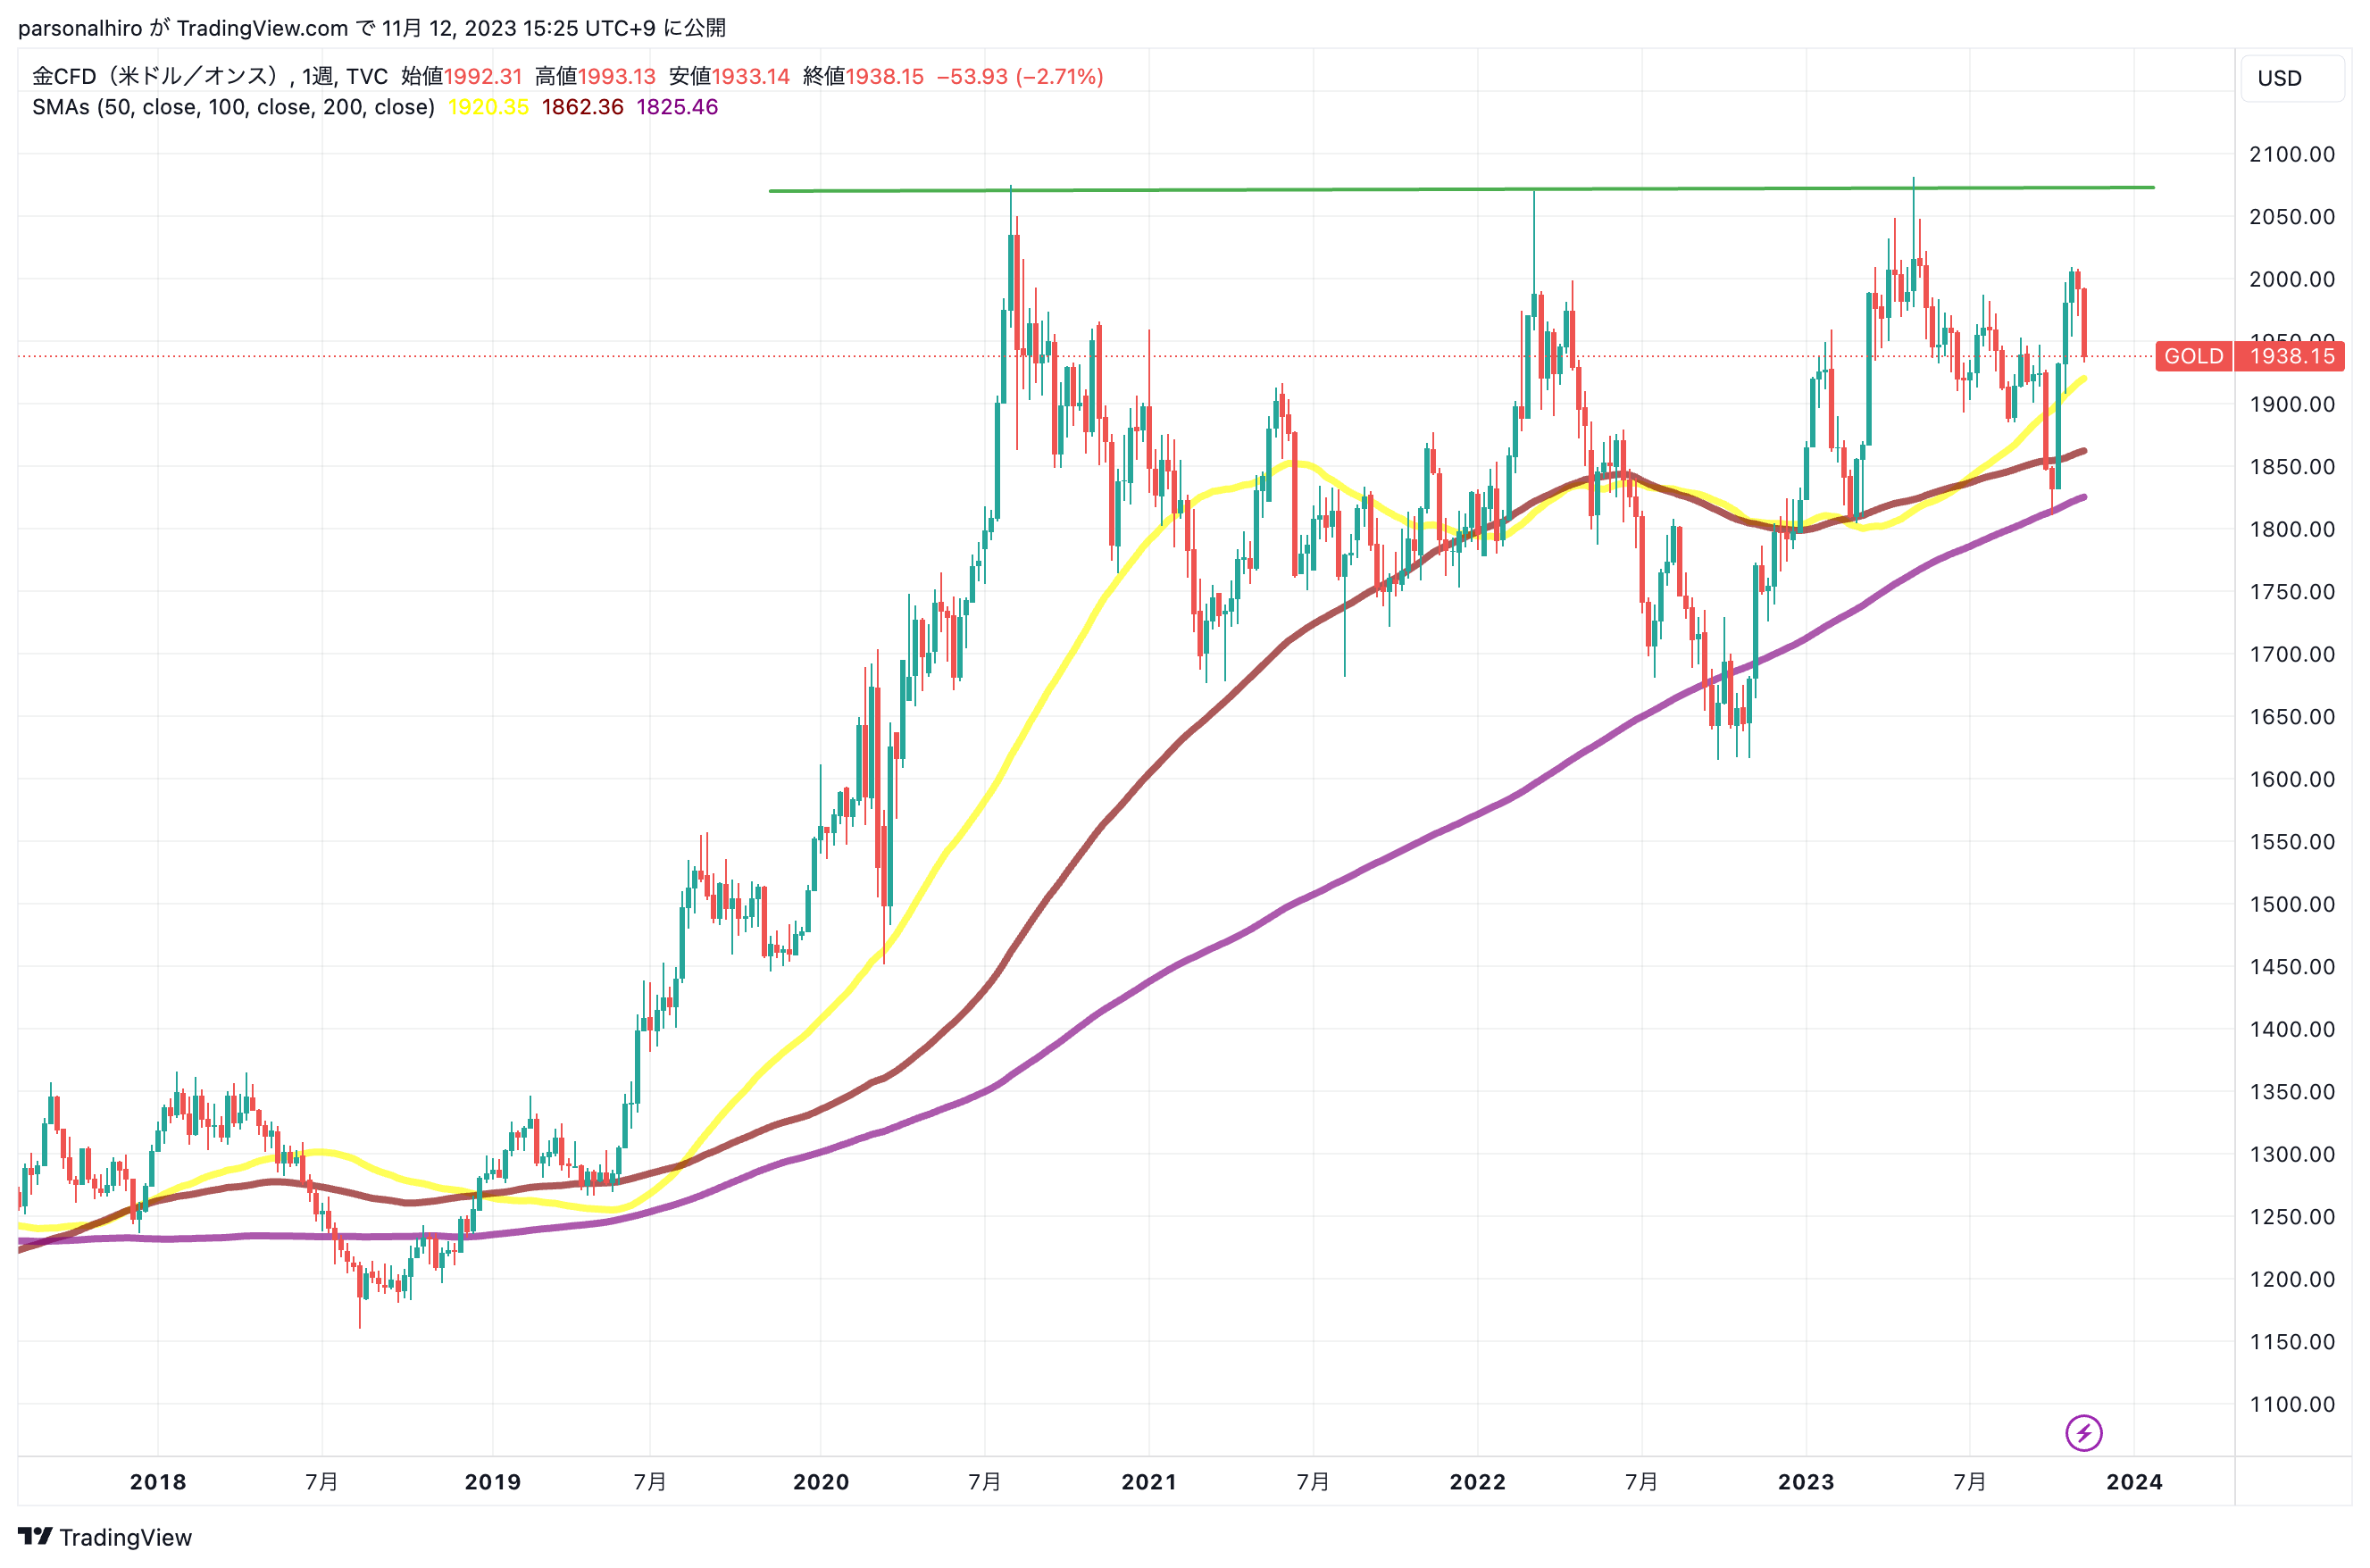Click the dark red SMA value 1862.36

click(582, 107)
